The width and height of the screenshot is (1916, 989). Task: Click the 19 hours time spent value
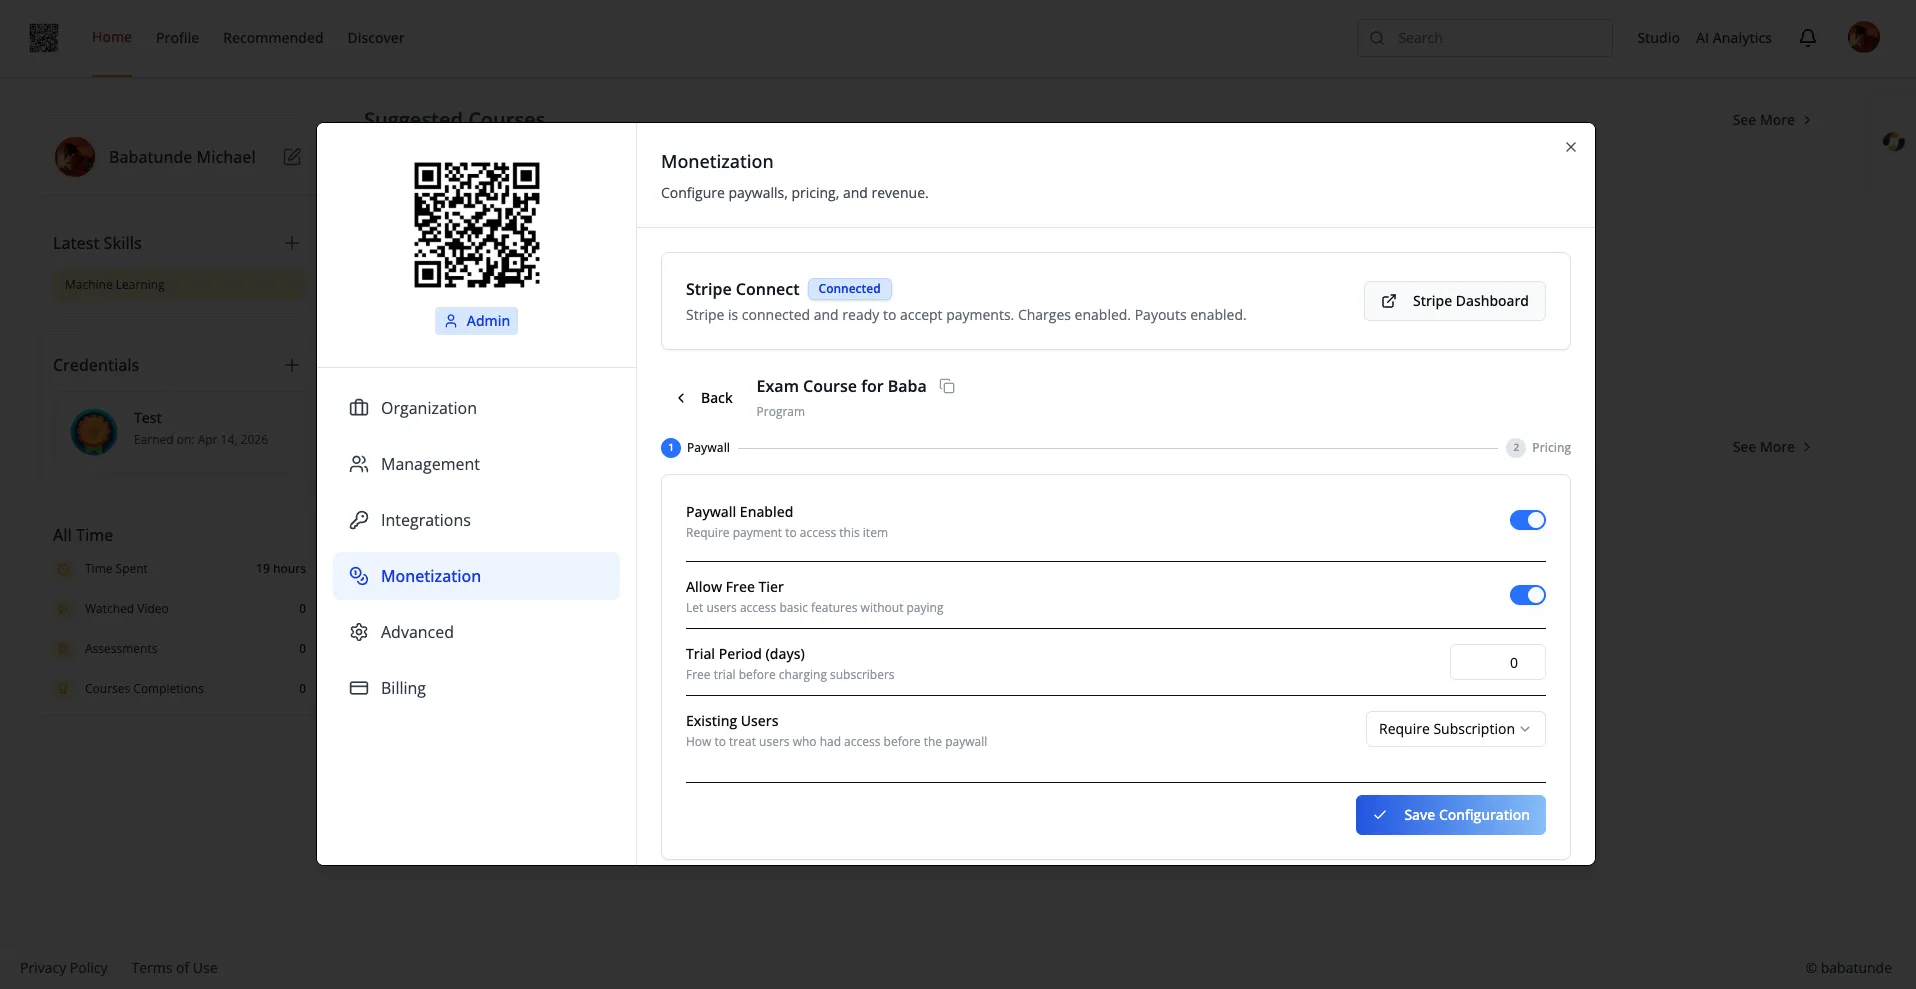point(281,569)
